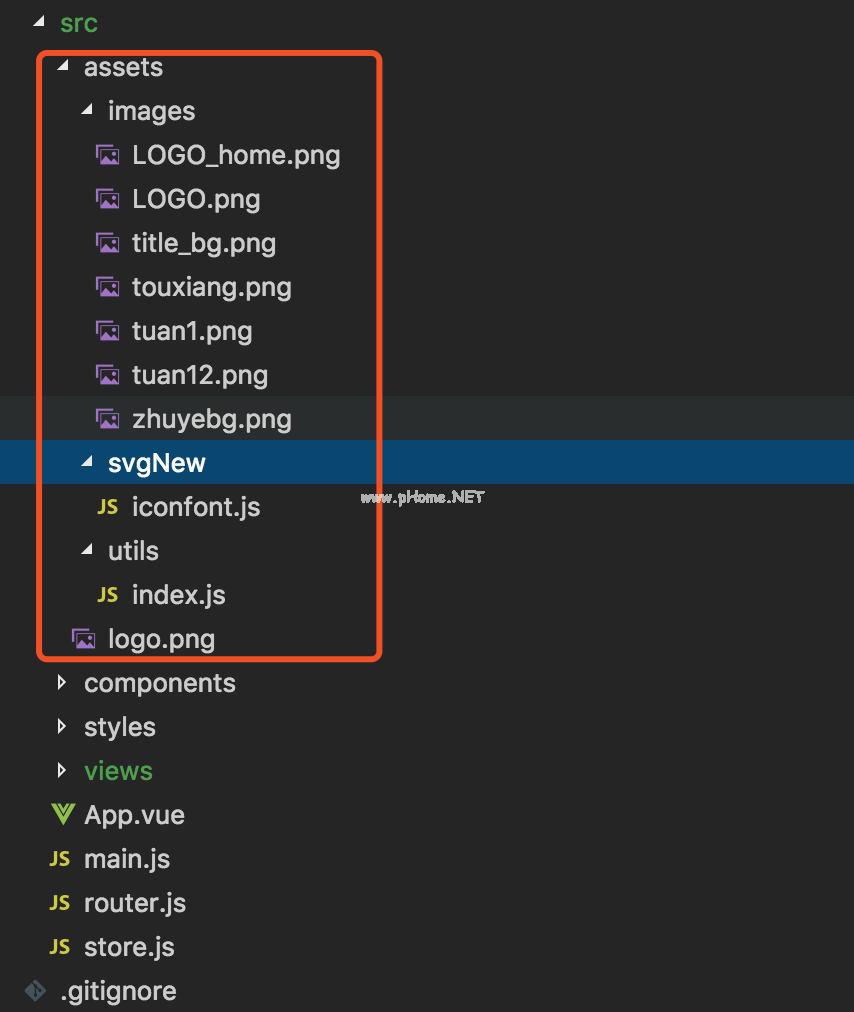Expand the styles folder arrow
Viewport: 854px width, 1012px height.
point(62,727)
